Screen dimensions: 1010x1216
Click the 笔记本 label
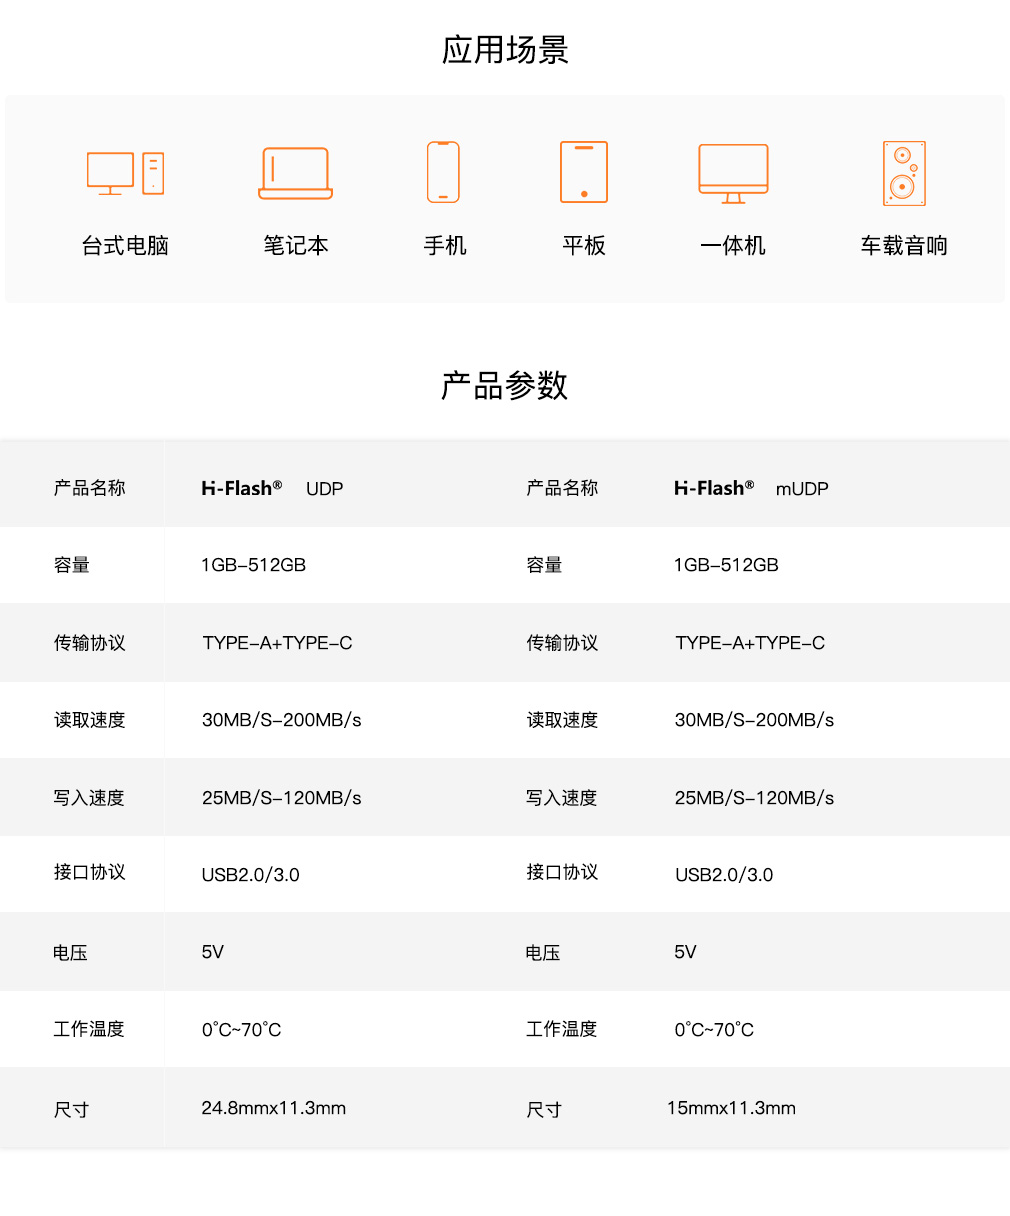[x=296, y=246]
